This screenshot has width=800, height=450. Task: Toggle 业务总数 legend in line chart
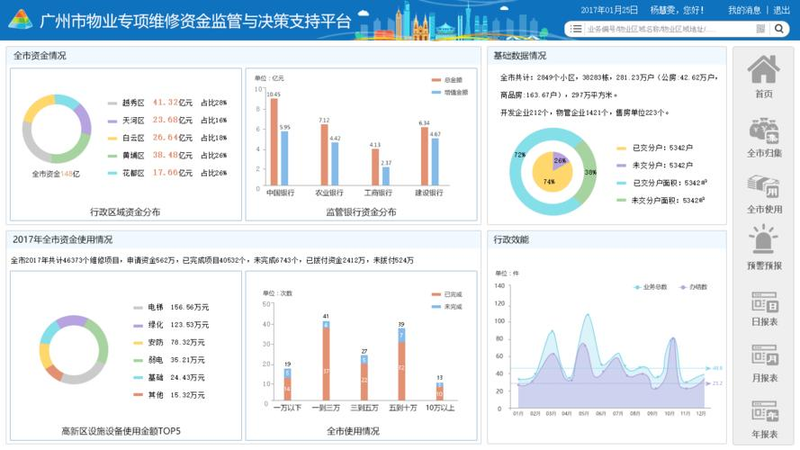(650, 287)
